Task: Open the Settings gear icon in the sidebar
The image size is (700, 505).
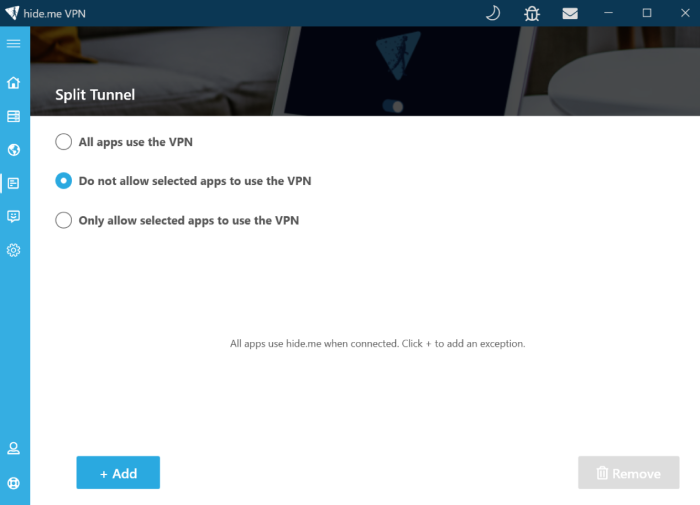Action: point(13,250)
